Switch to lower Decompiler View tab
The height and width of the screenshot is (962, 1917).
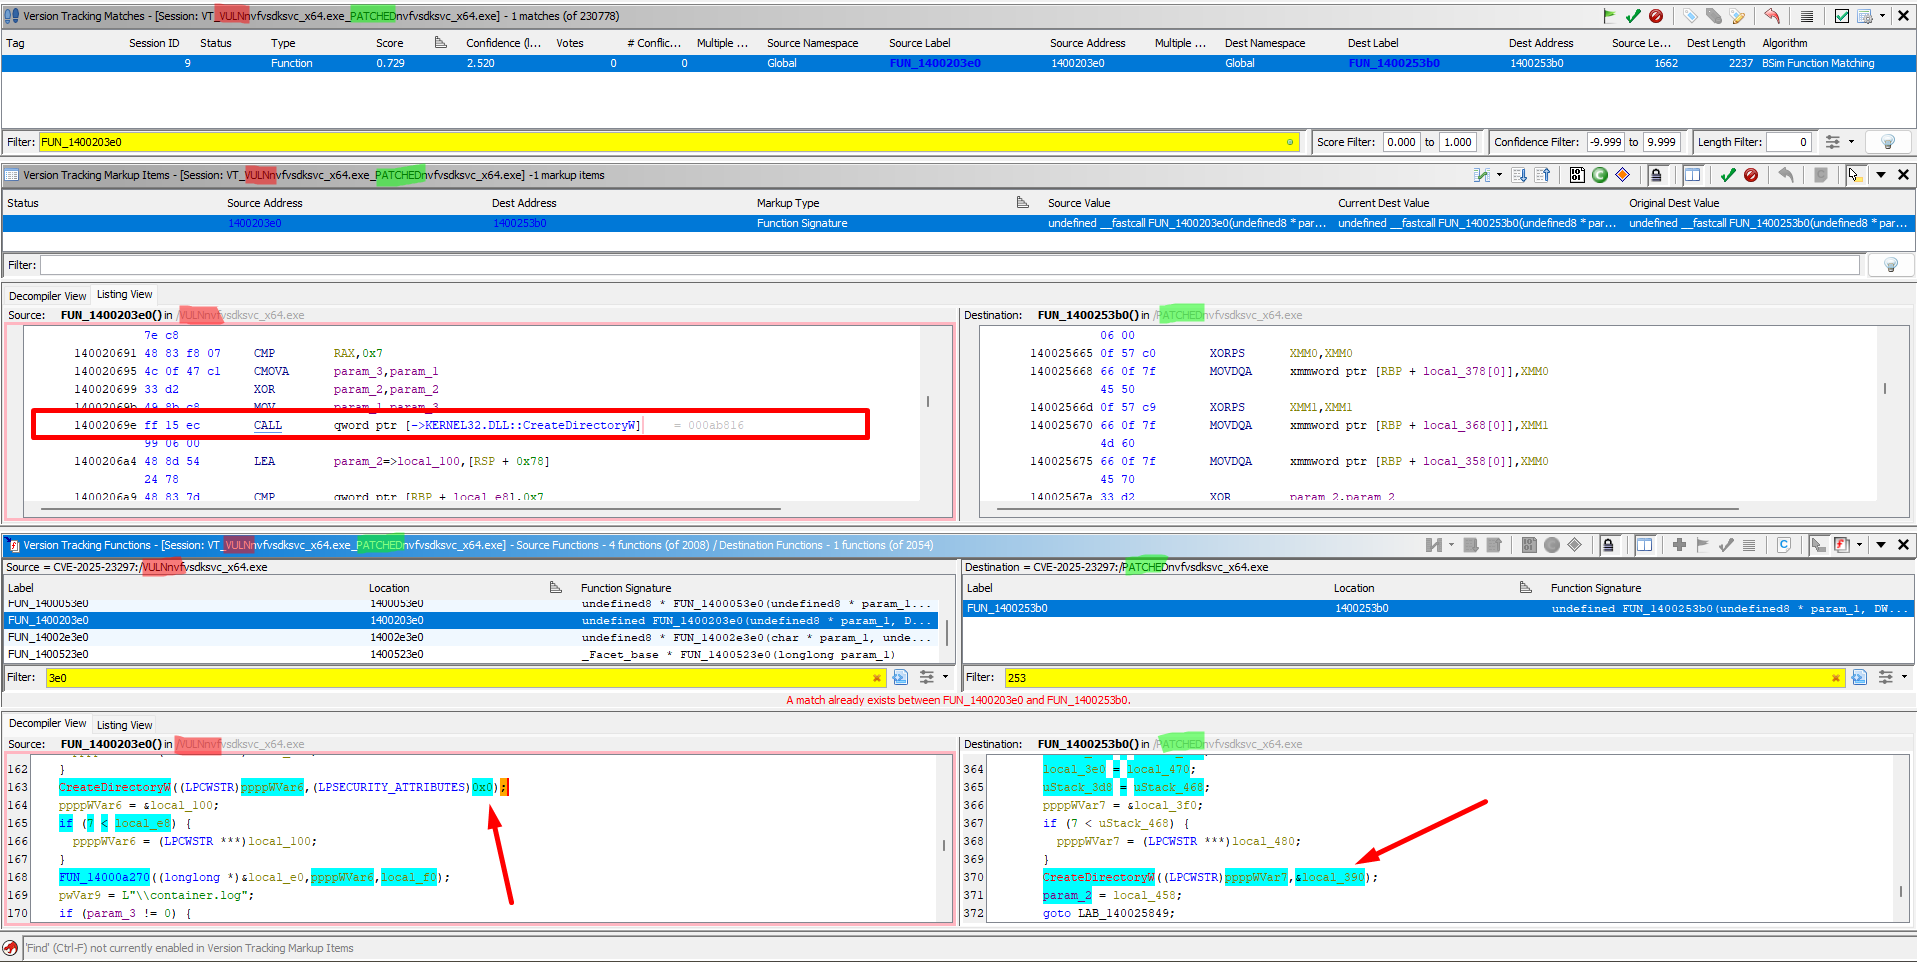tap(47, 723)
